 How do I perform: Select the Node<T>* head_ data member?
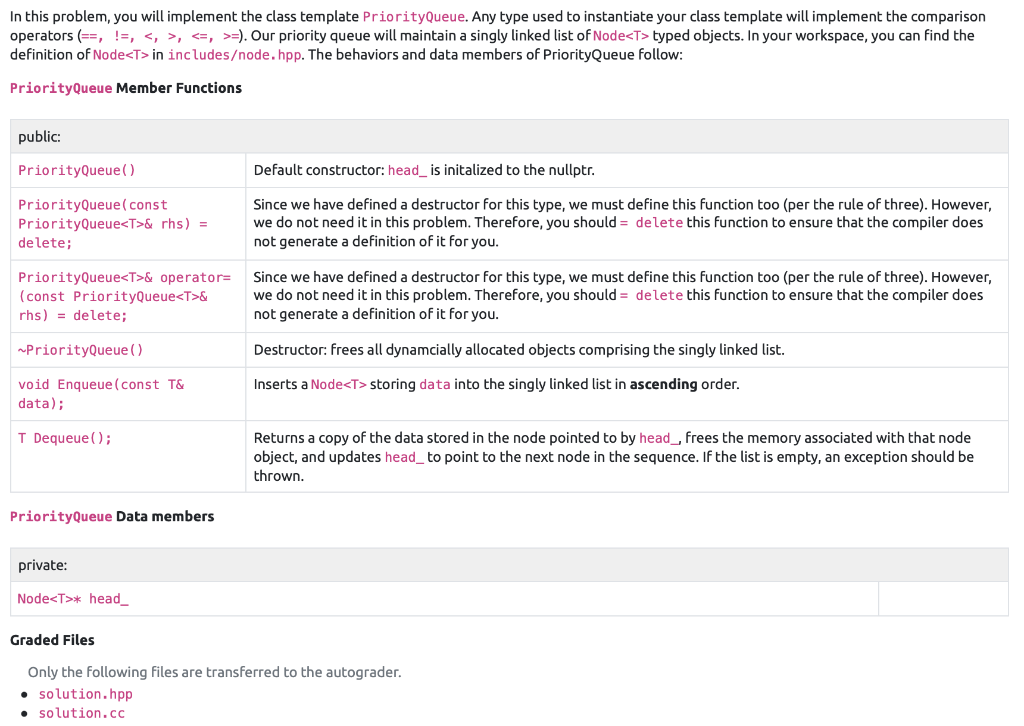coord(71,598)
